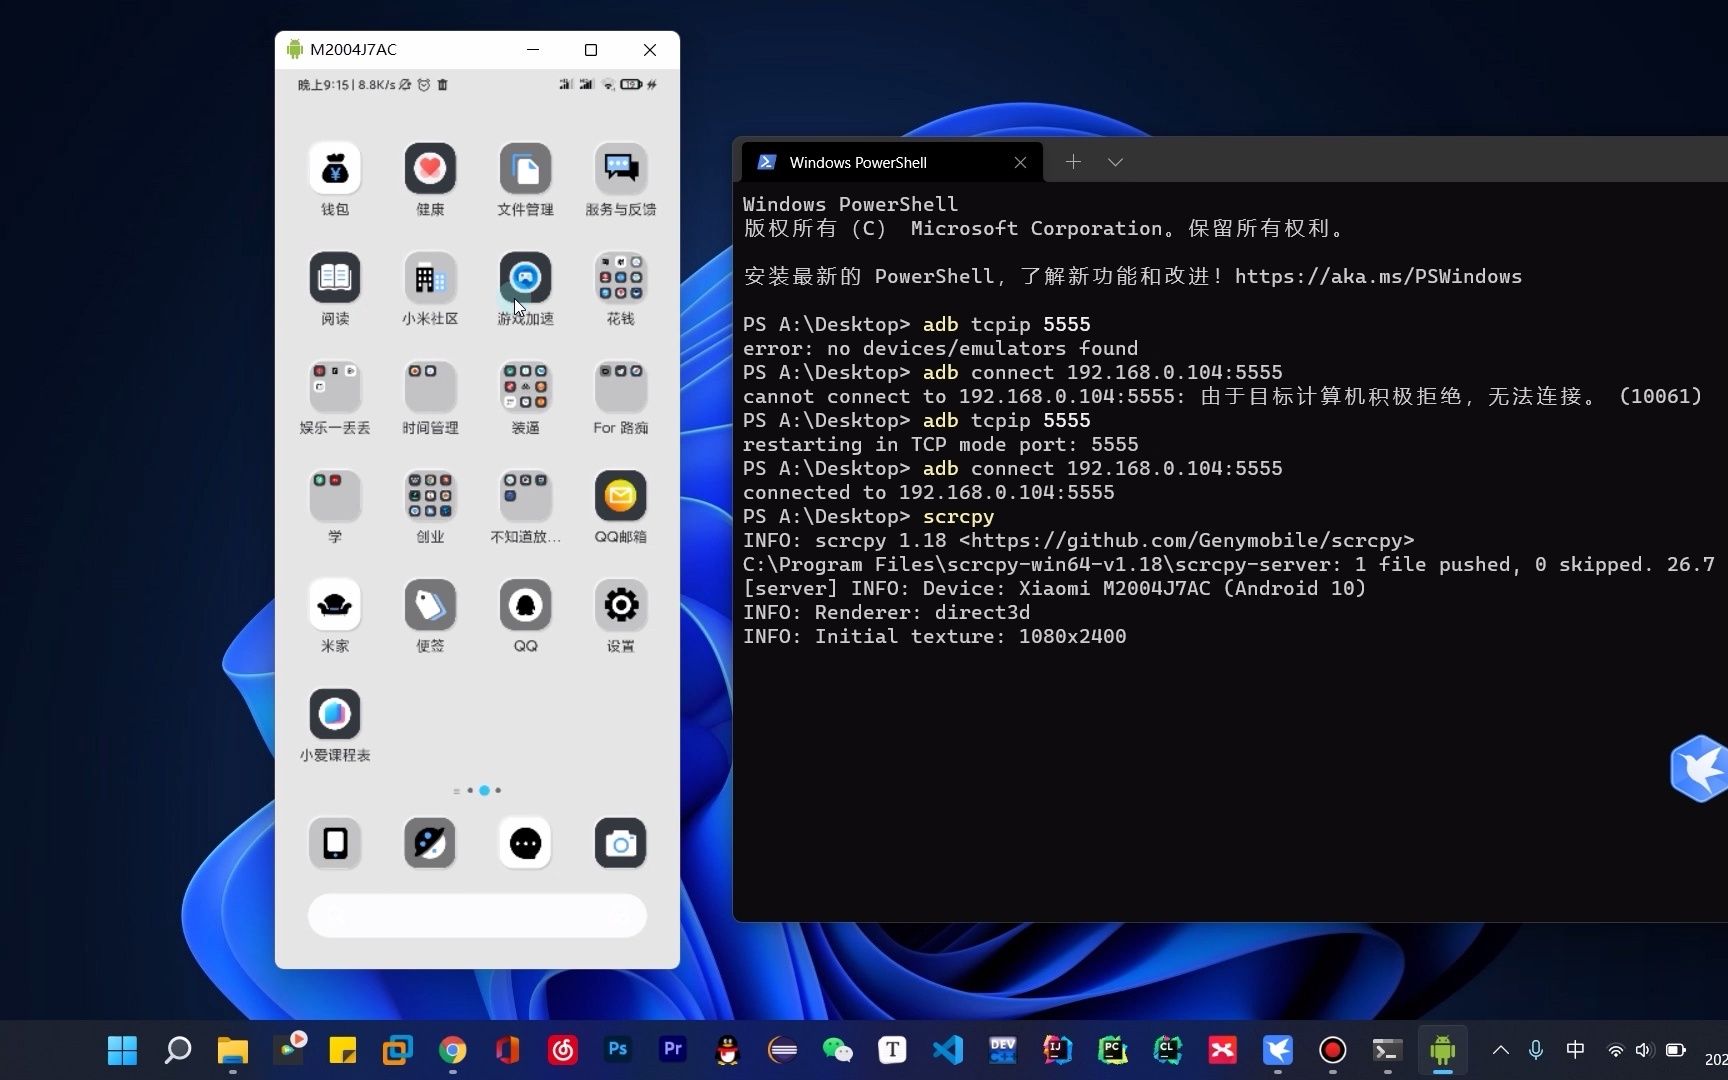Select the Windows PowerShell tab
This screenshot has height=1080, width=1728.
click(x=892, y=162)
